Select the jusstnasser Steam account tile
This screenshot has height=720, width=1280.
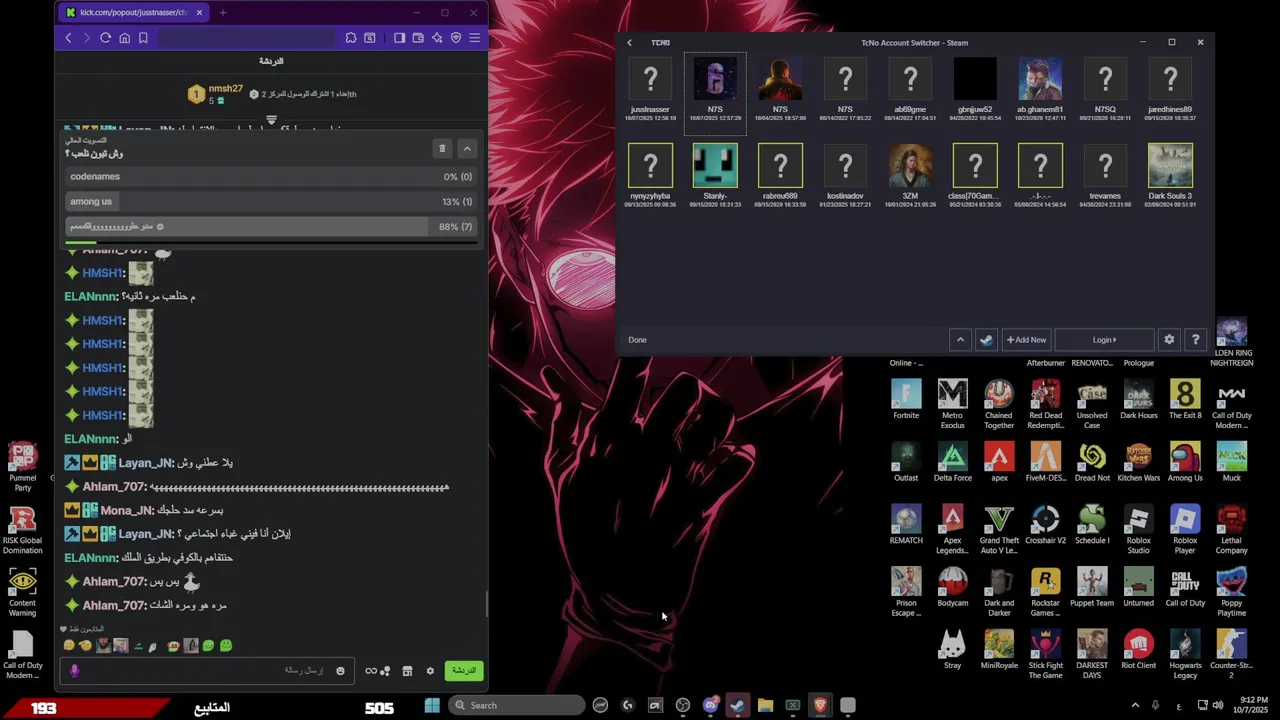(x=650, y=90)
